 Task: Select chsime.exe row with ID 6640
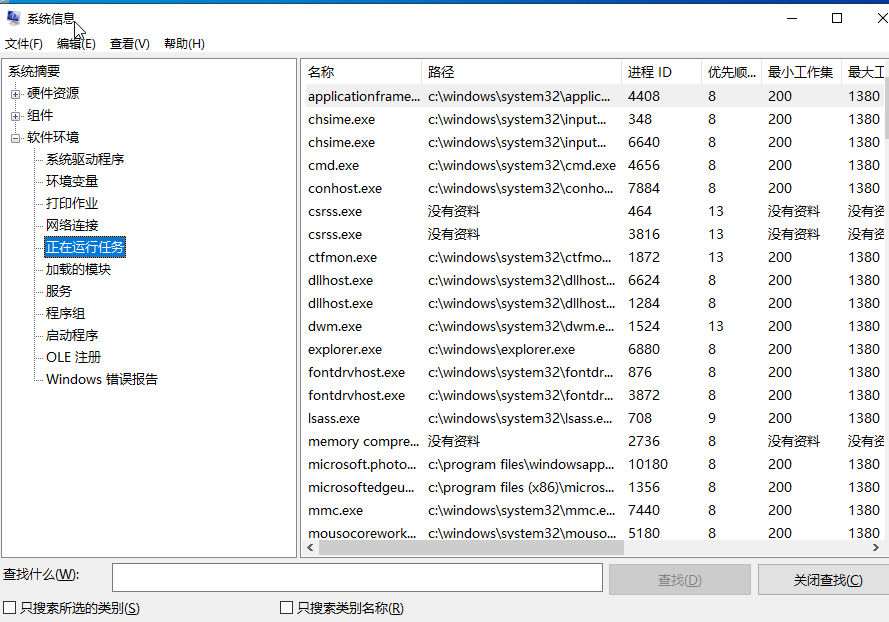pos(595,142)
